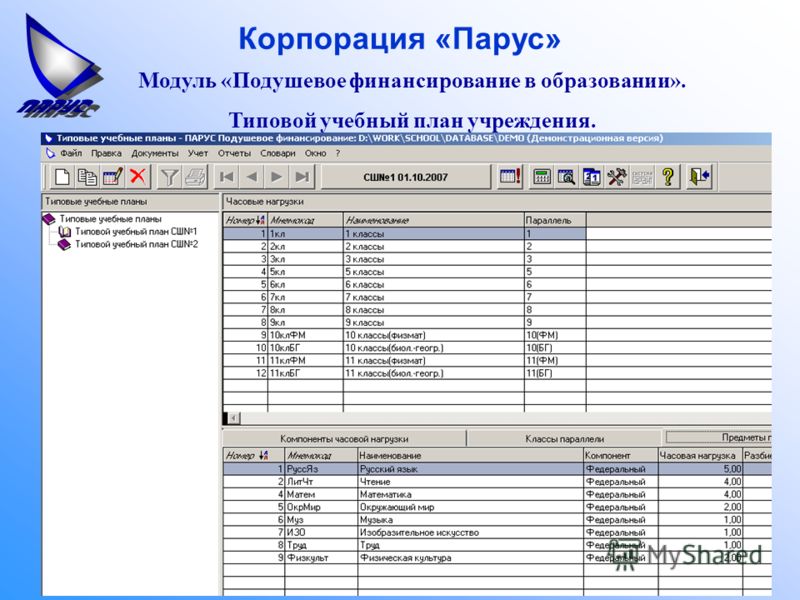Click the duplicate record (two pages) icon
The image size is (800, 600).
(87, 177)
